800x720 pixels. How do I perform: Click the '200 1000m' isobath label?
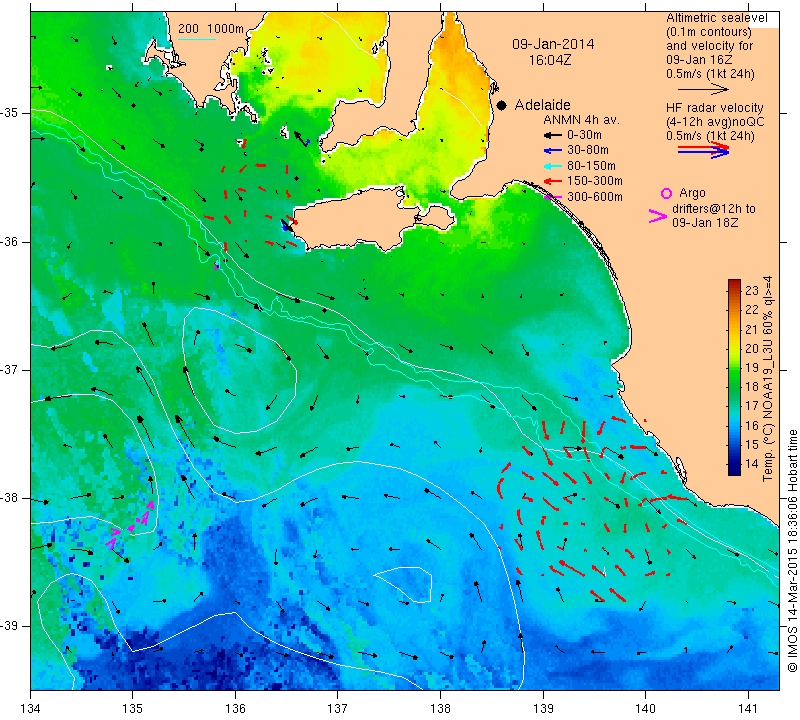211,29
